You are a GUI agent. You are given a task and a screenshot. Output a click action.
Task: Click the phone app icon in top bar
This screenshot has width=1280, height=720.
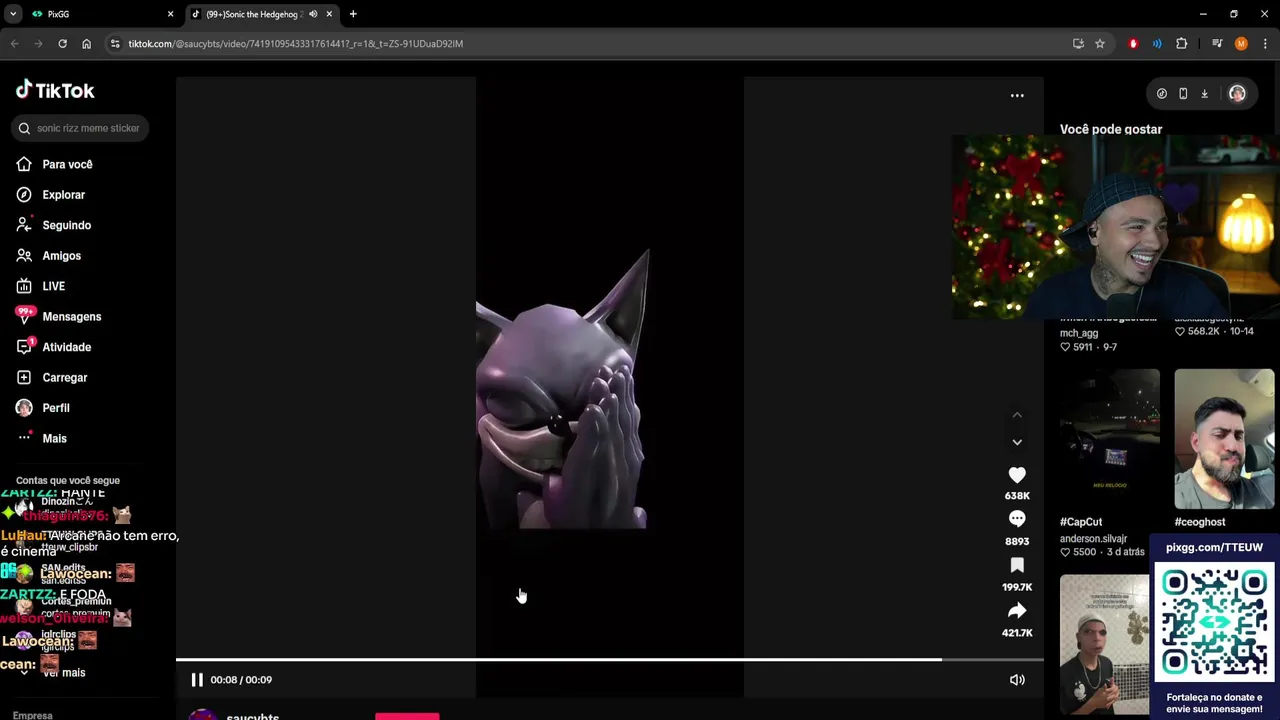(1183, 94)
